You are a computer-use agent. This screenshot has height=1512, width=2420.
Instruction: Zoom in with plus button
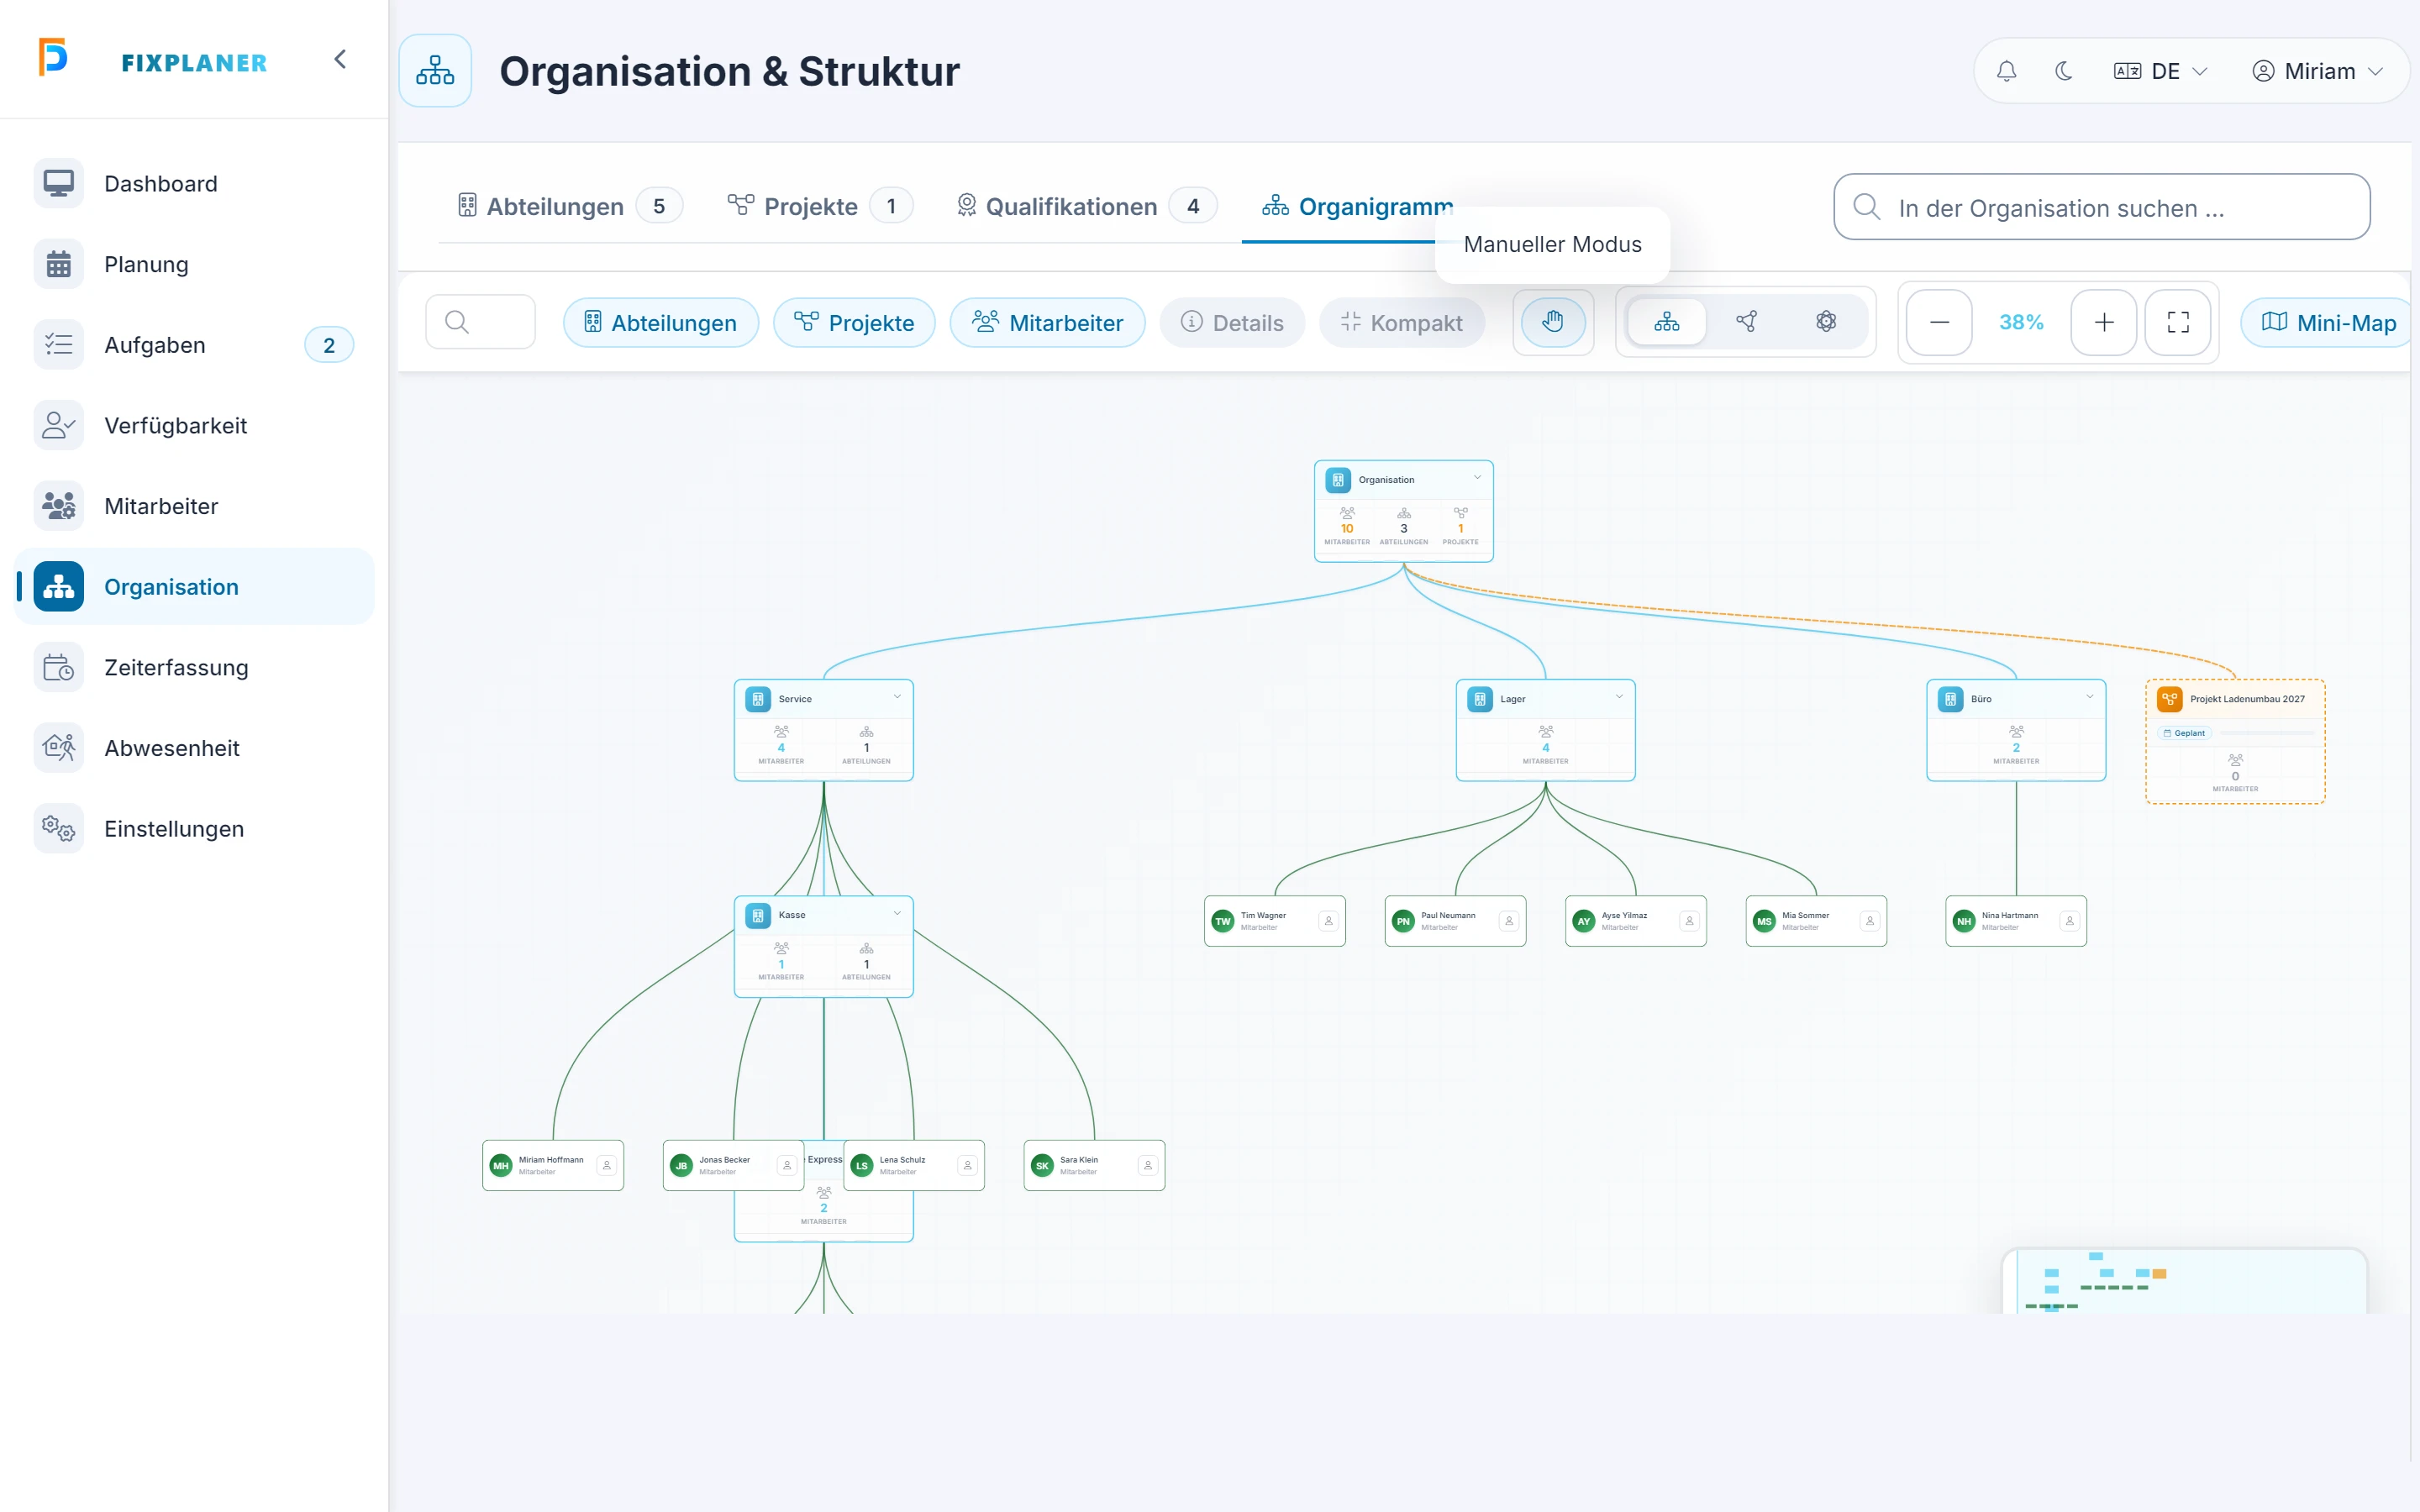pos(2103,322)
